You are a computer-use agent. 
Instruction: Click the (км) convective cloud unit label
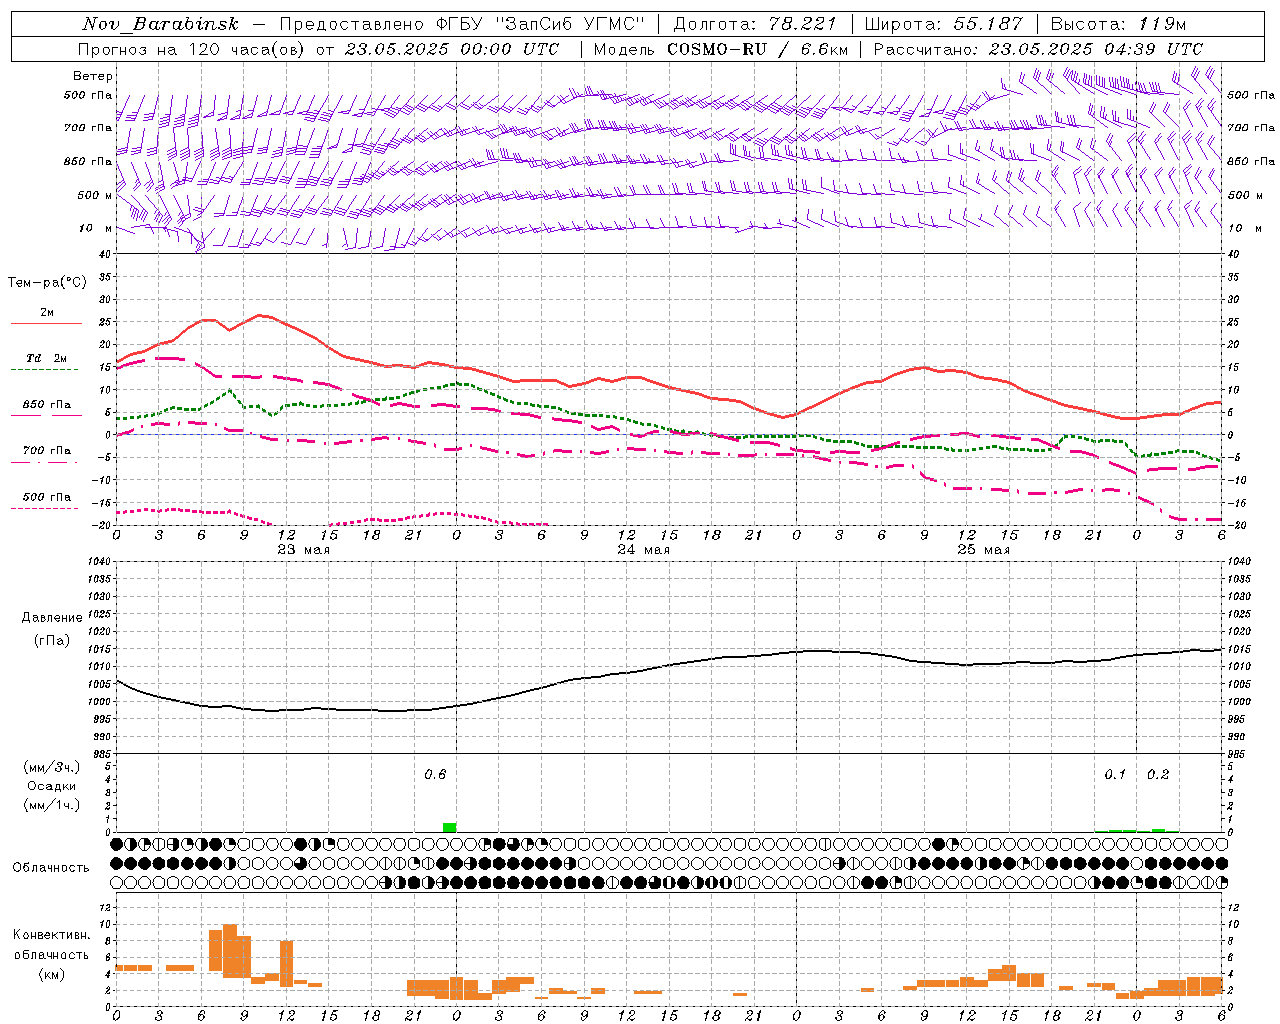52,974
